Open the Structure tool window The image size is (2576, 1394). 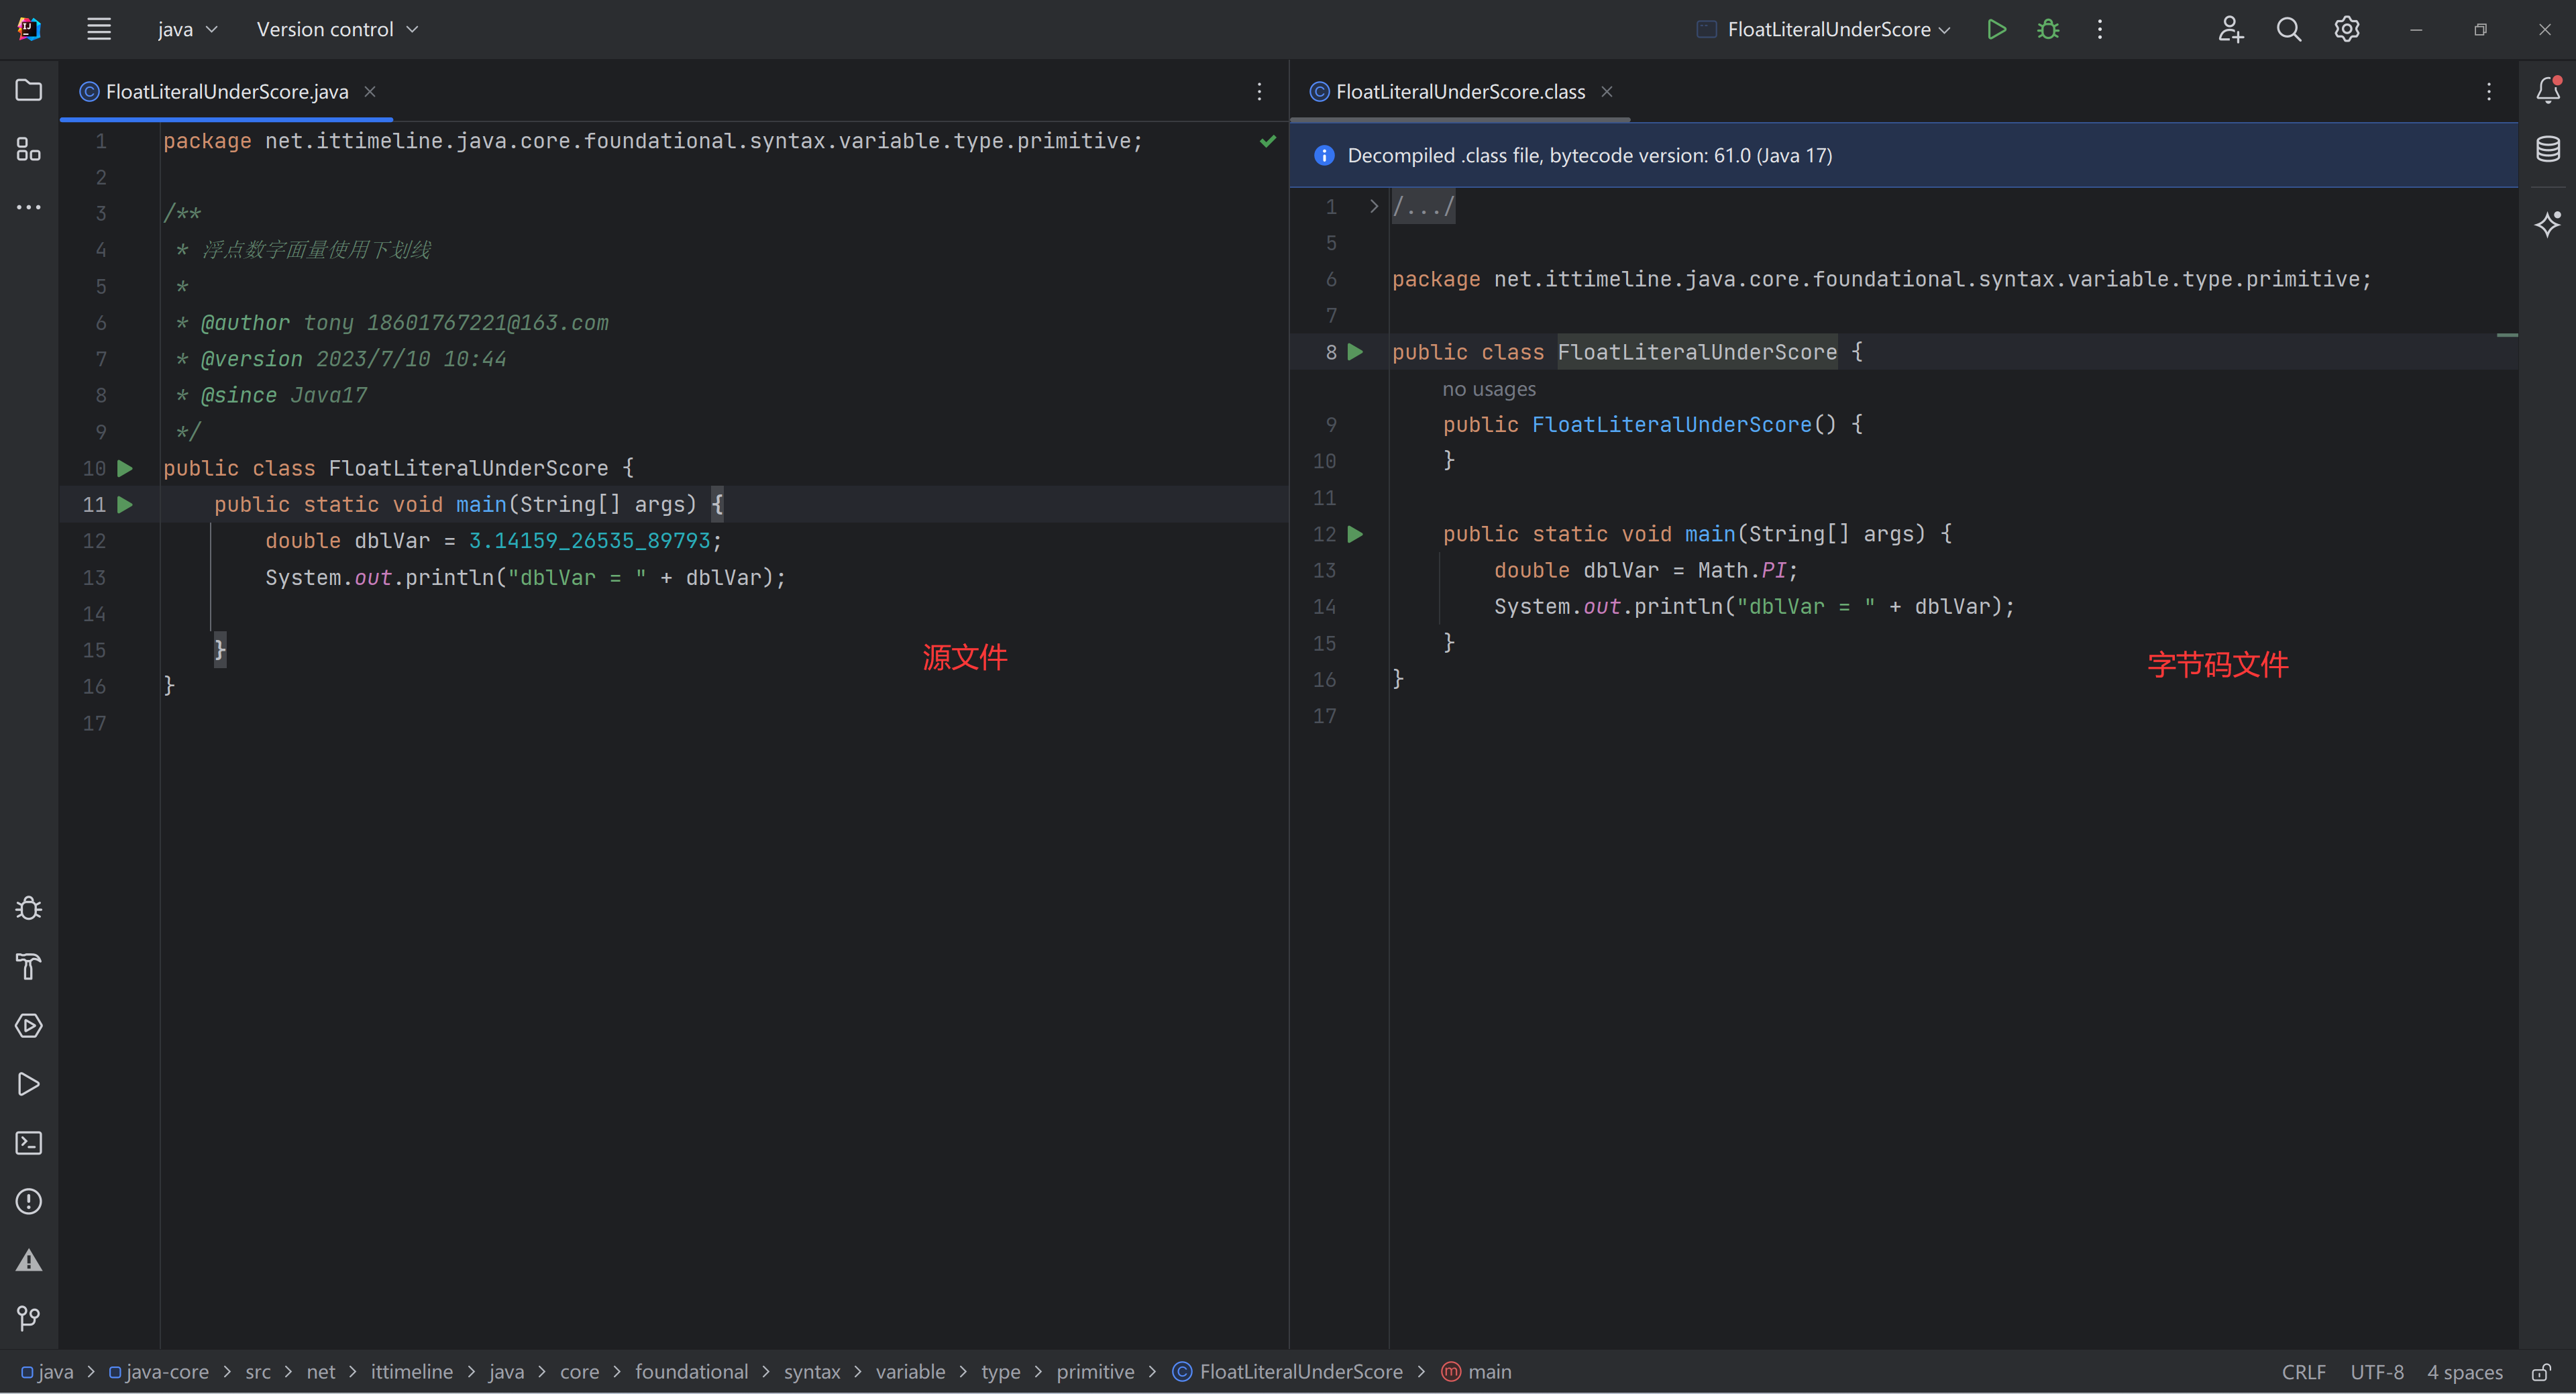(x=29, y=149)
